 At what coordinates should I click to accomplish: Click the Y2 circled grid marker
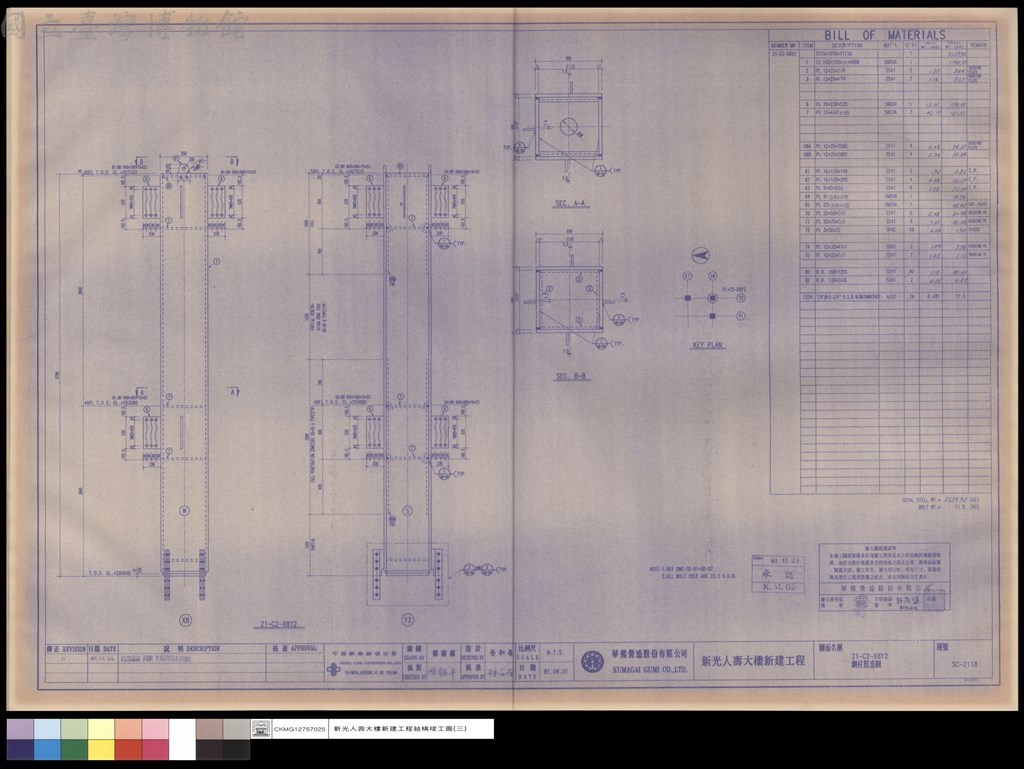point(408,620)
